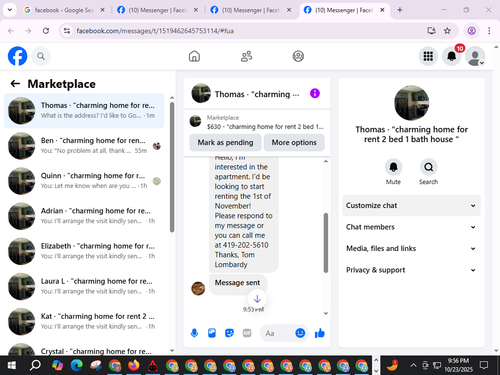500x375 pixels.
Task: Go back in the browser
Action: tap(11, 31)
